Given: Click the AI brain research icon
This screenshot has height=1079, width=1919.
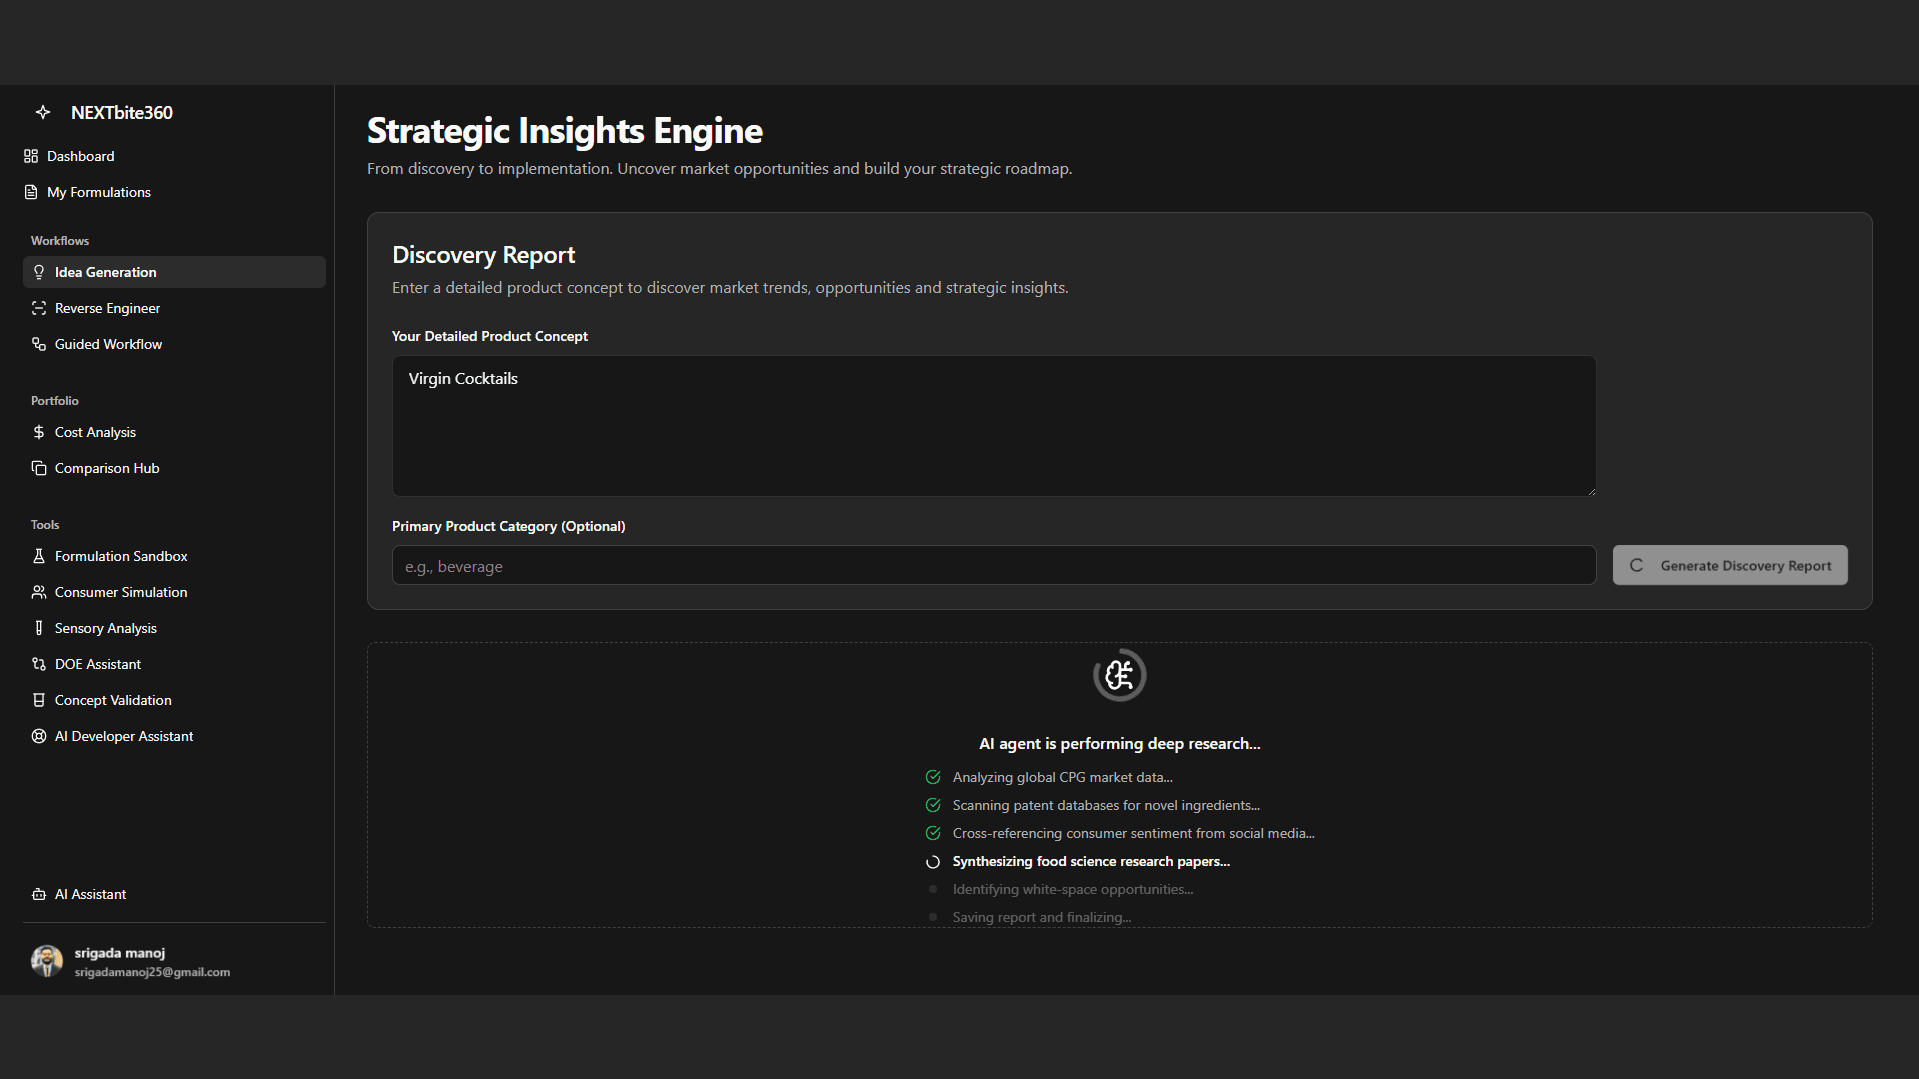Looking at the screenshot, I should coord(1119,676).
